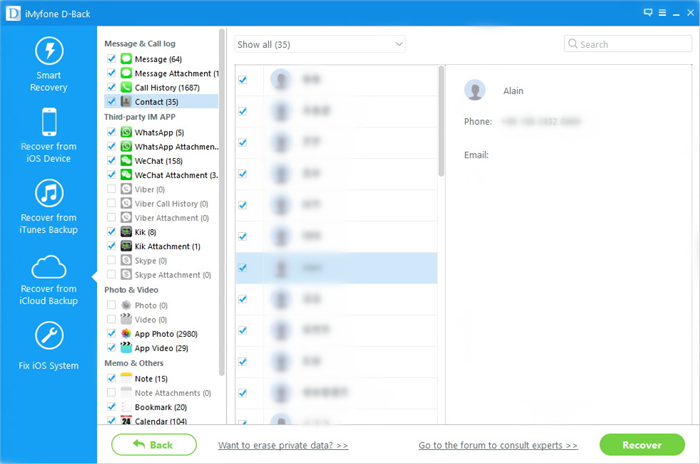Click the Memo & Others heading
Image resolution: width=700 pixels, height=464 pixels.
tap(134, 363)
